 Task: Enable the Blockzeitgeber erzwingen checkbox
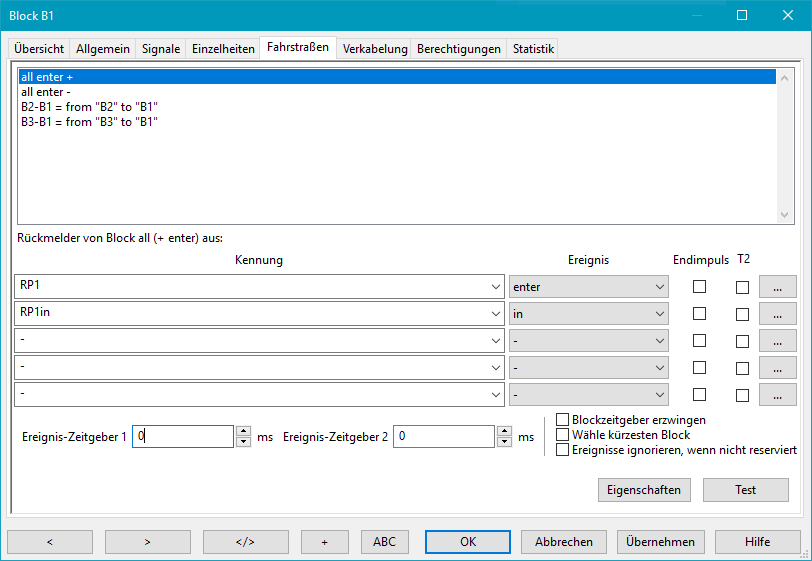coord(562,420)
